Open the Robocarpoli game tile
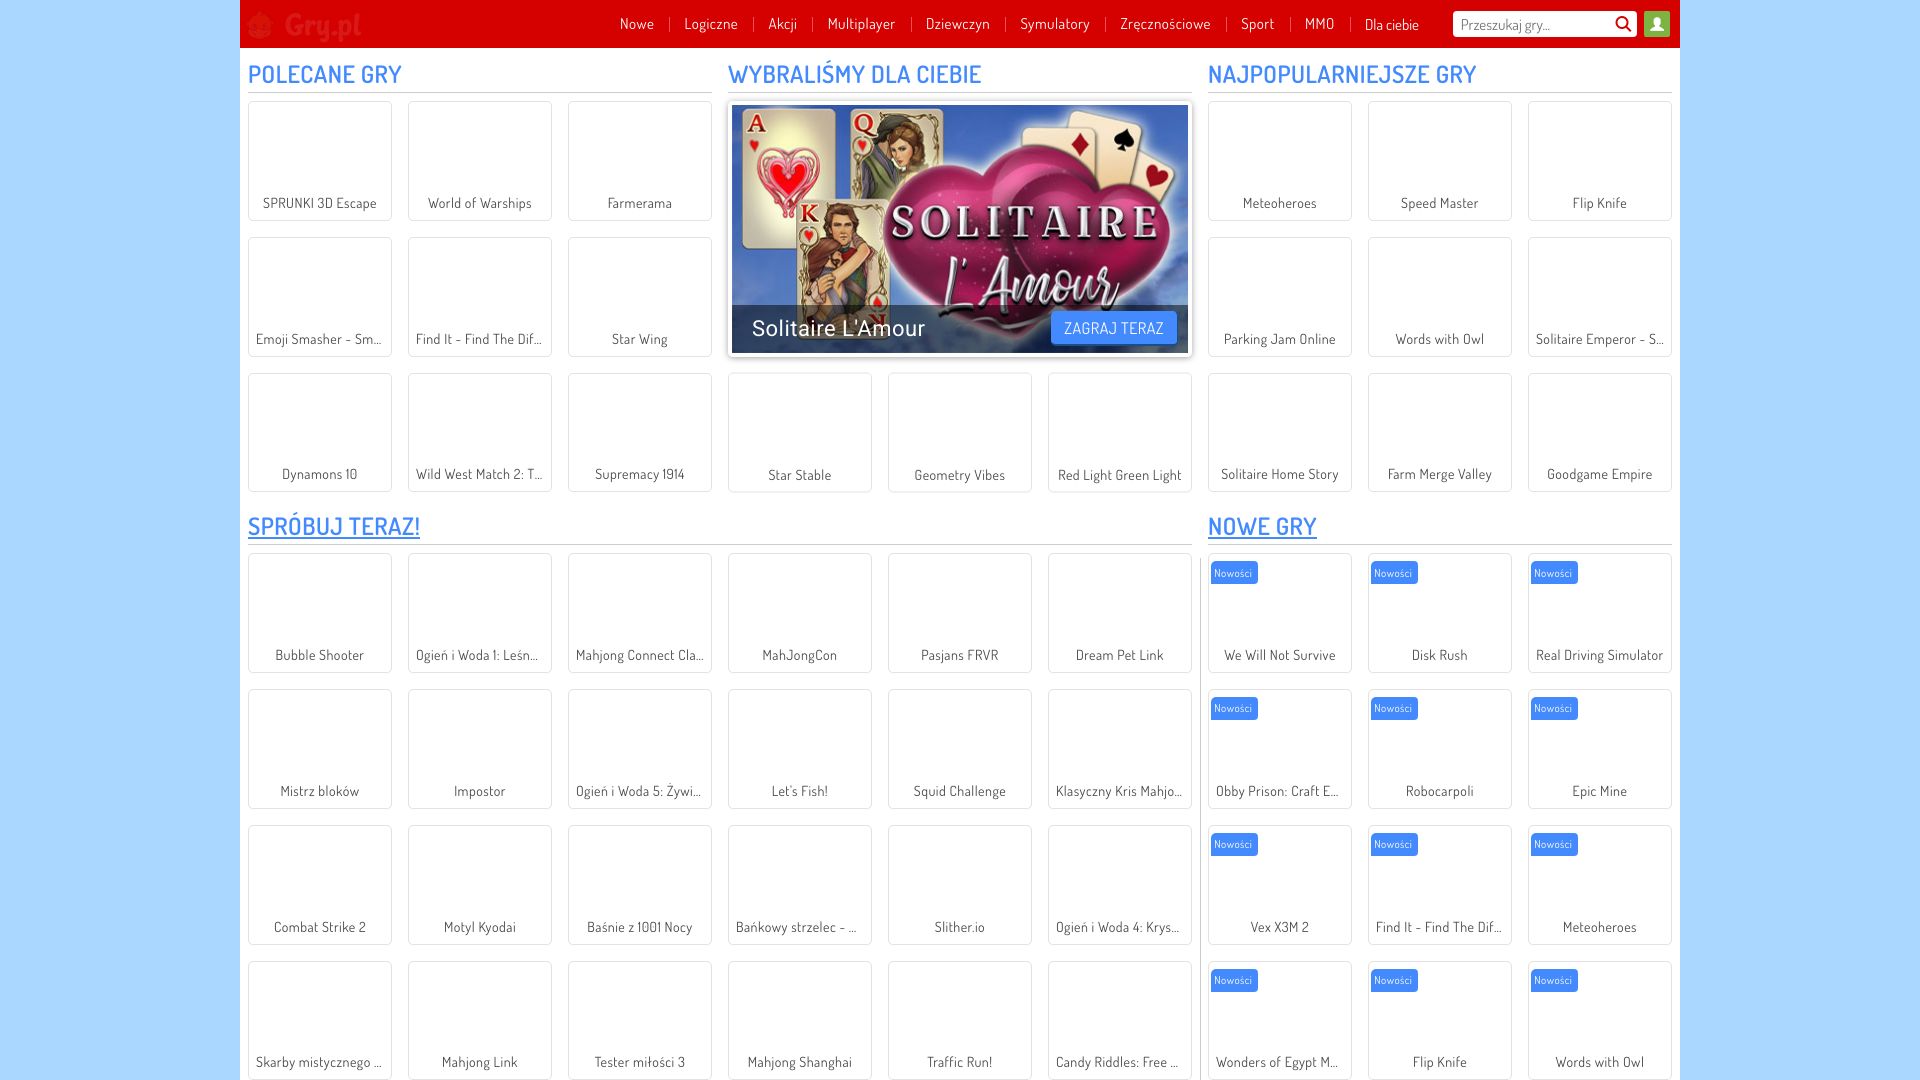 point(1440,749)
